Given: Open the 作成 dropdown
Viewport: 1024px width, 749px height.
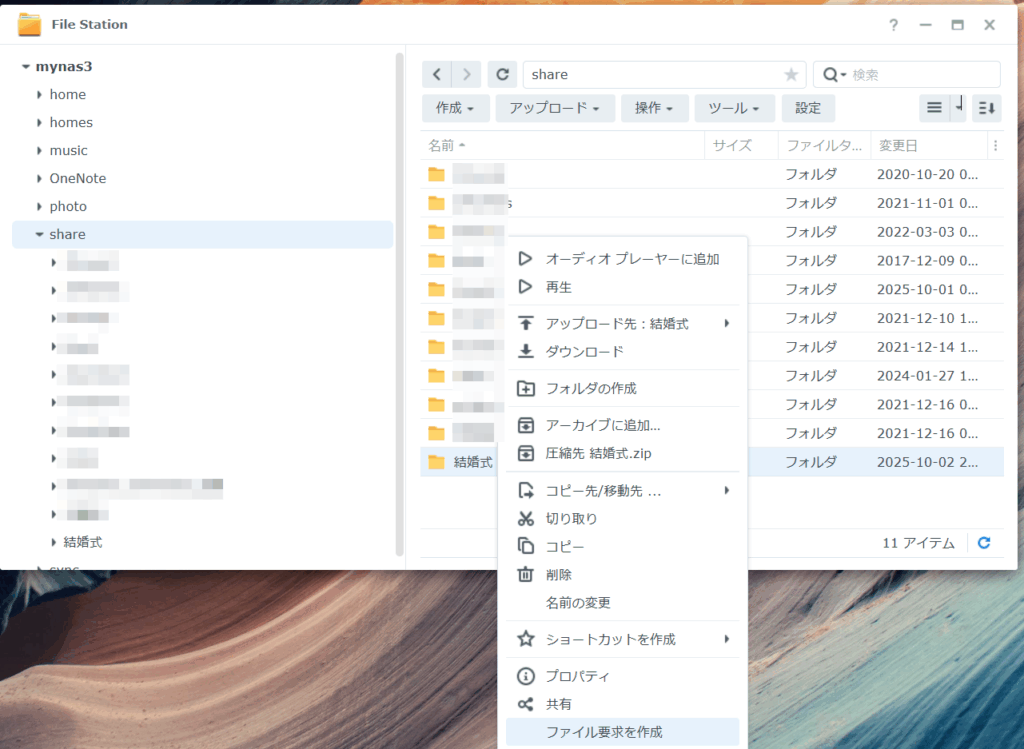Looking at the screenshot, I should 455,108.
